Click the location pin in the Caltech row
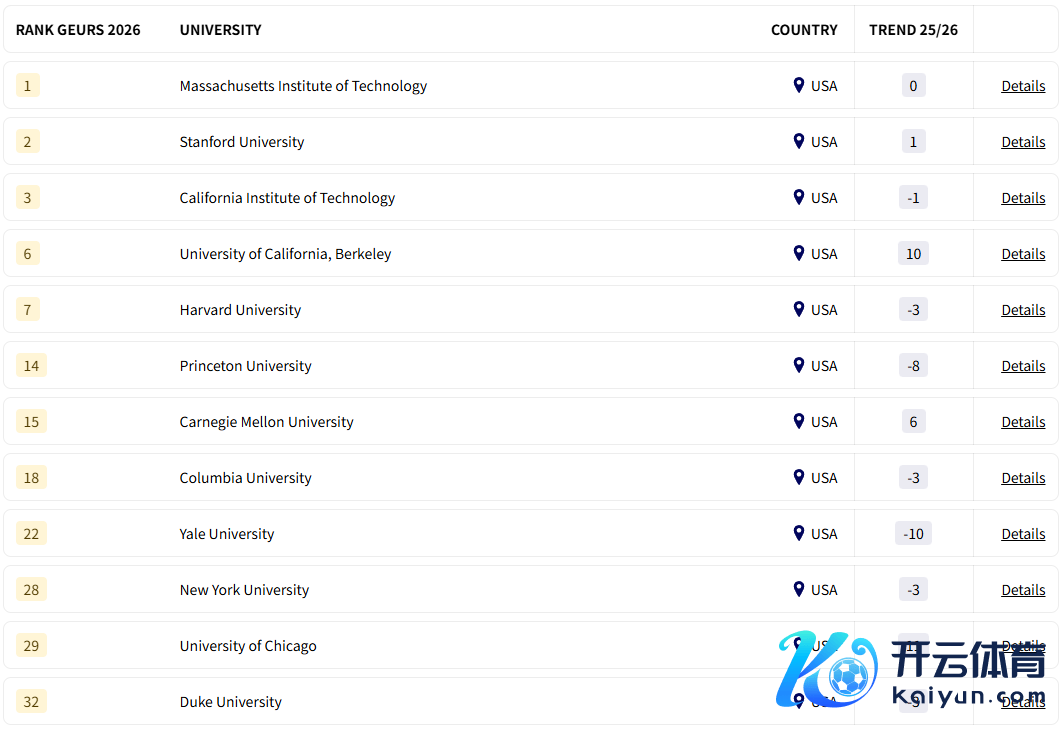 (x=798, y=197)
